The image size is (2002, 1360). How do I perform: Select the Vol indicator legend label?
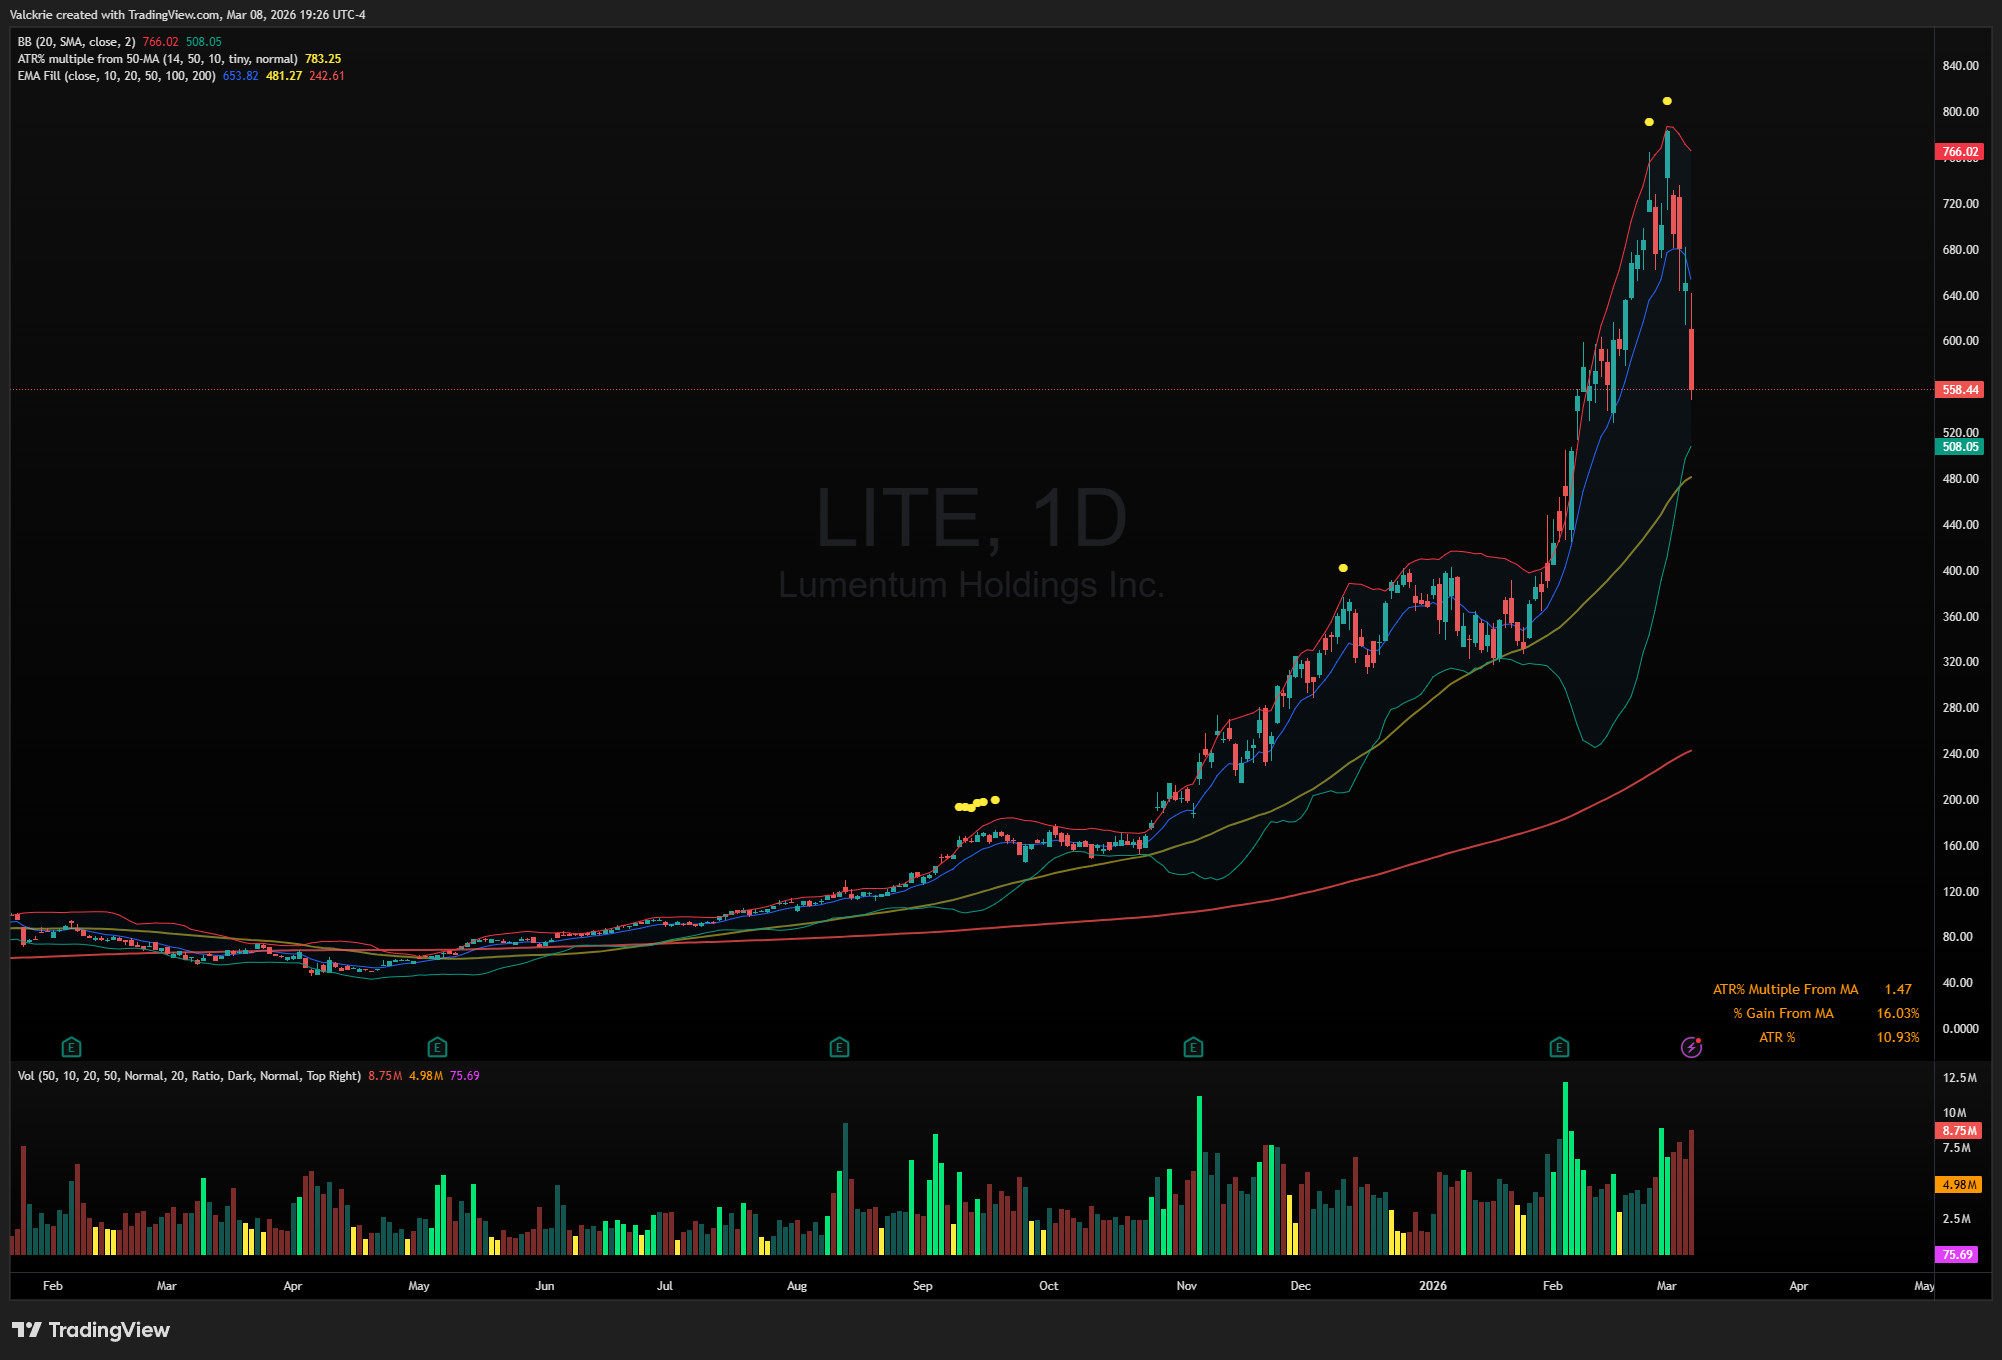pos(189,1076)
